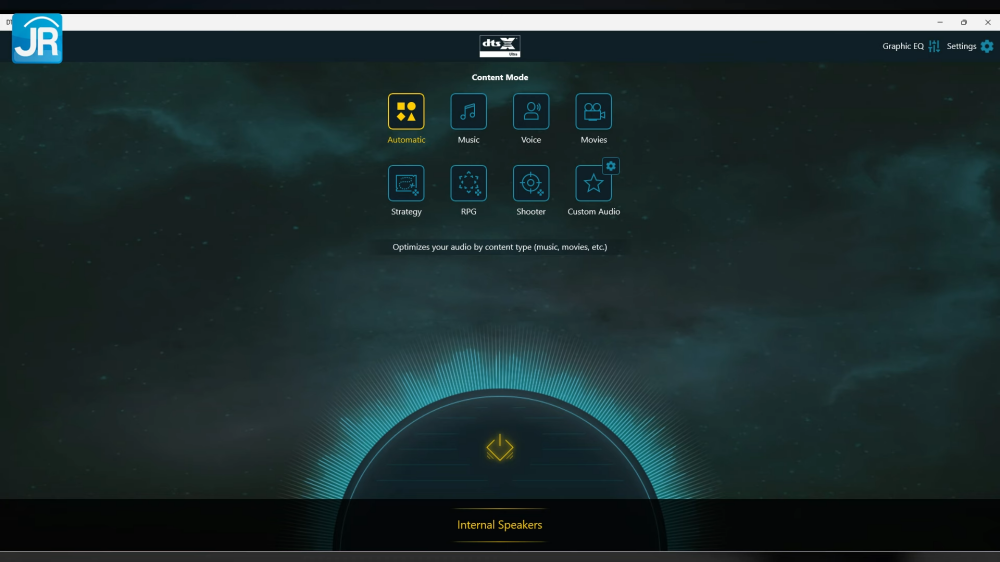Click the Content Mode heading
1000x562 pixels.
[x=500, y=77]
